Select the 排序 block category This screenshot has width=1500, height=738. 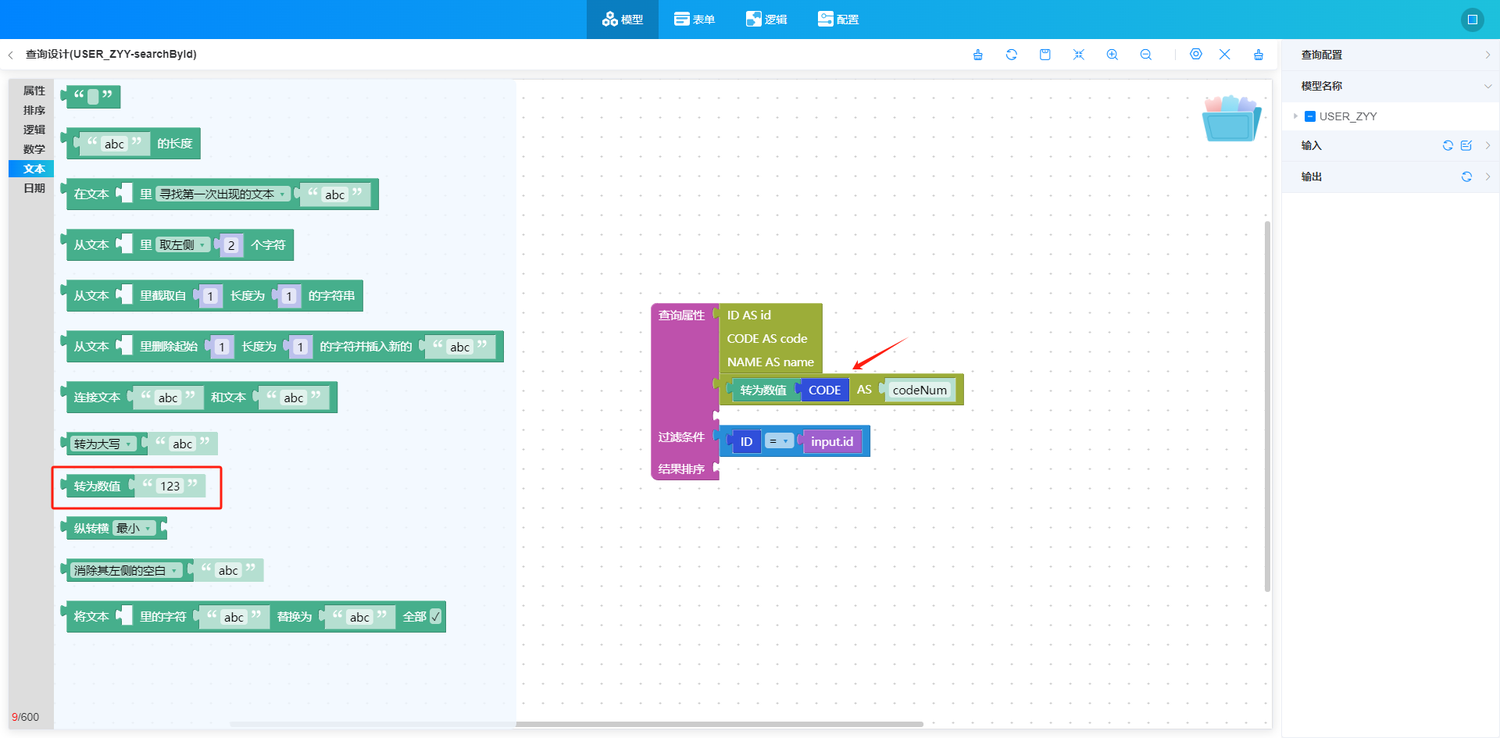tap(34, 110)
